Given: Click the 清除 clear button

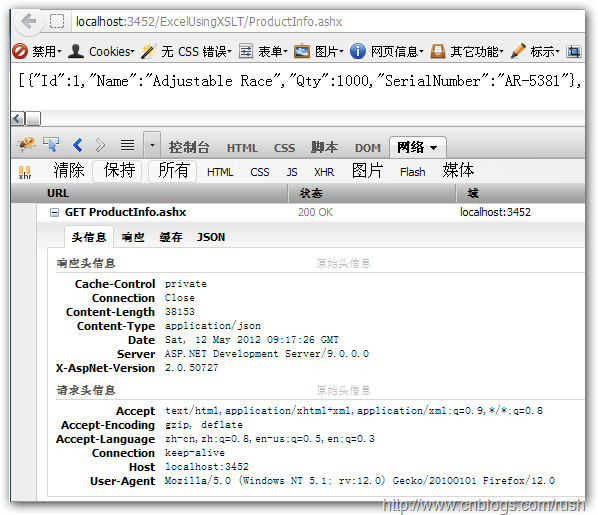Looking at the screenshot, I should [69, 171].
